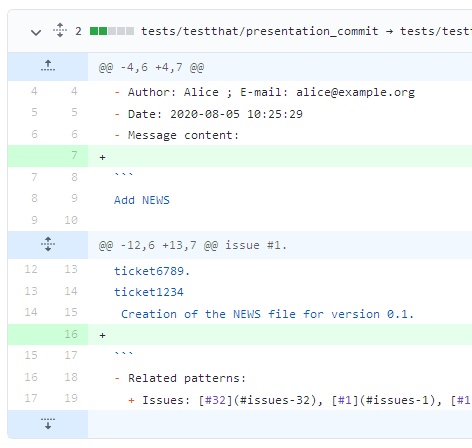Screen dimensions: 472x448
Task: Click the [#32](#issues-32) text in Issues line
Action: pyautogui.click(x=257, y=400)
